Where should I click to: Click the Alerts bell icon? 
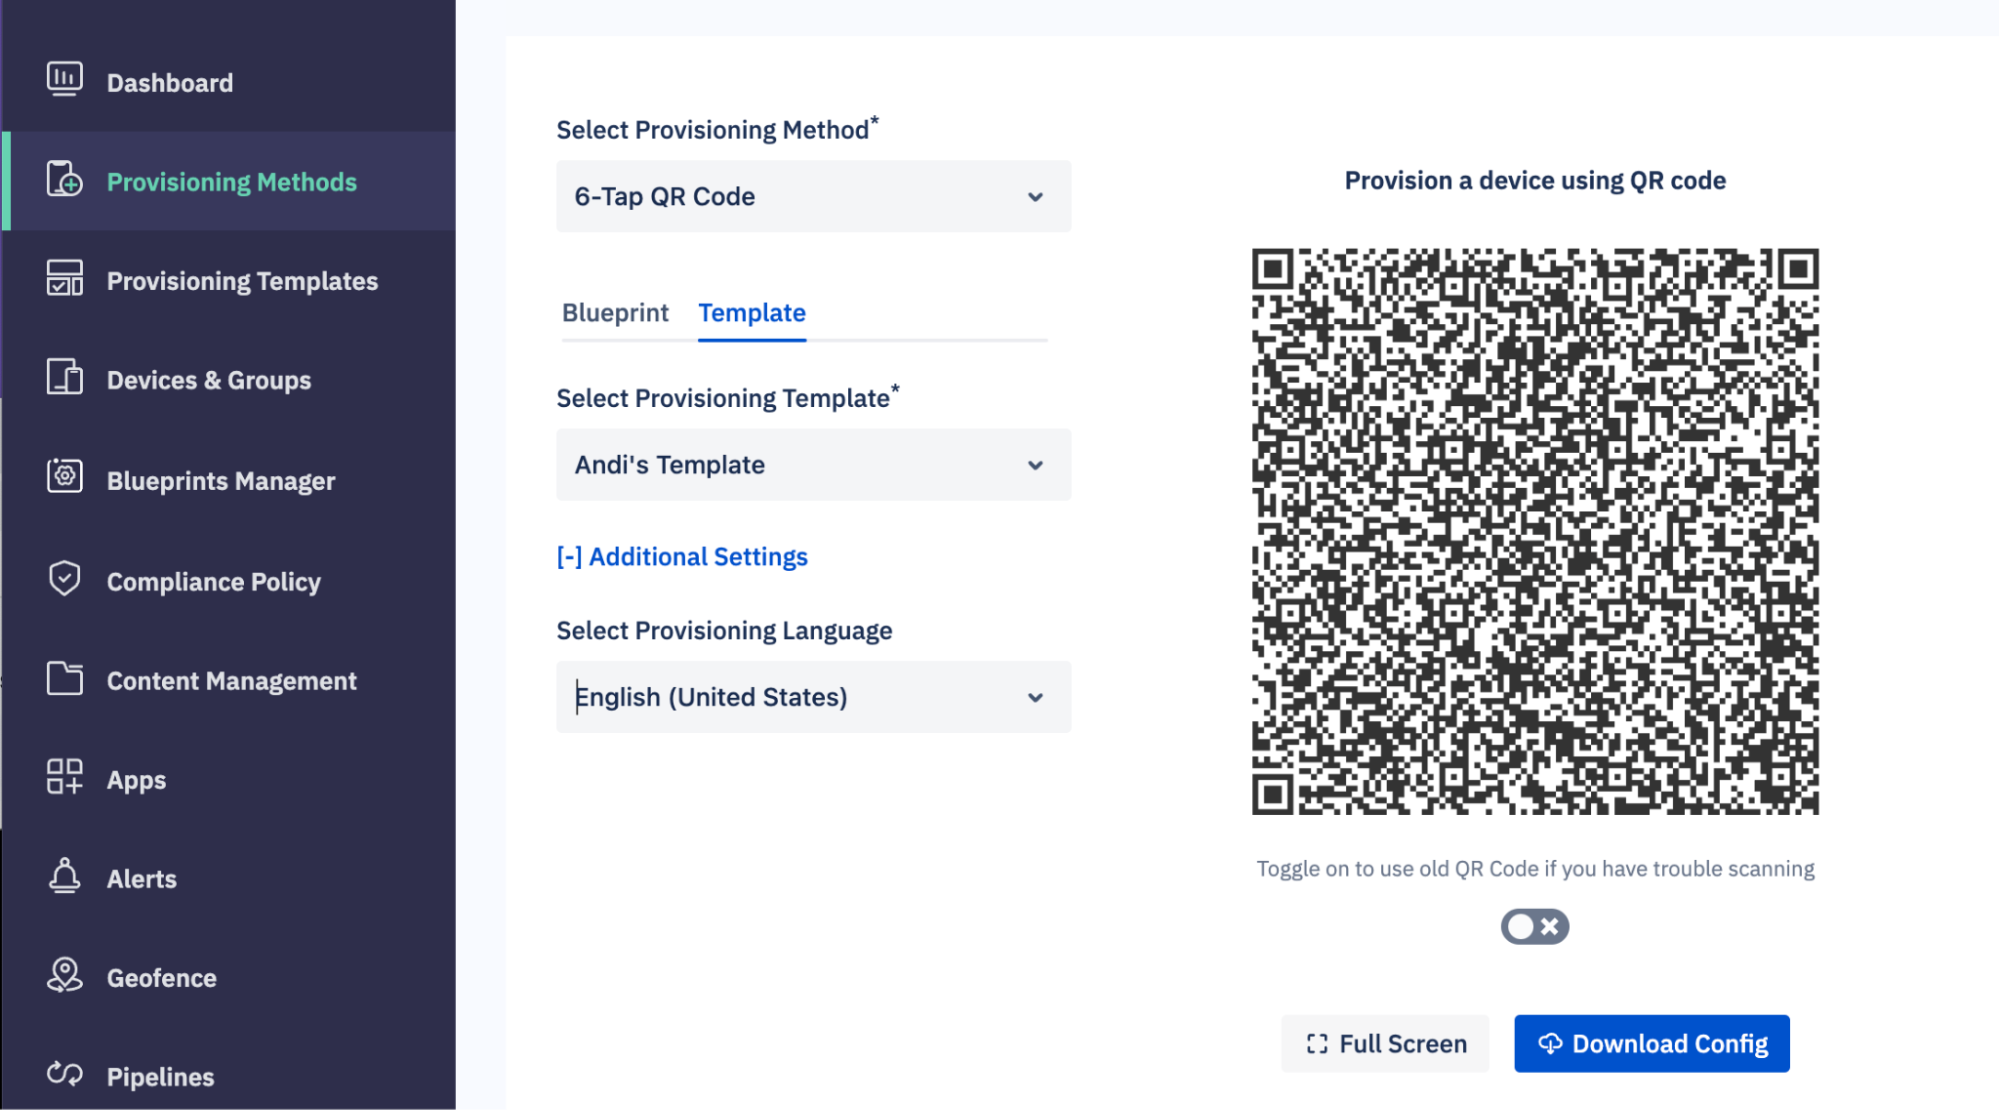(64, 877)
